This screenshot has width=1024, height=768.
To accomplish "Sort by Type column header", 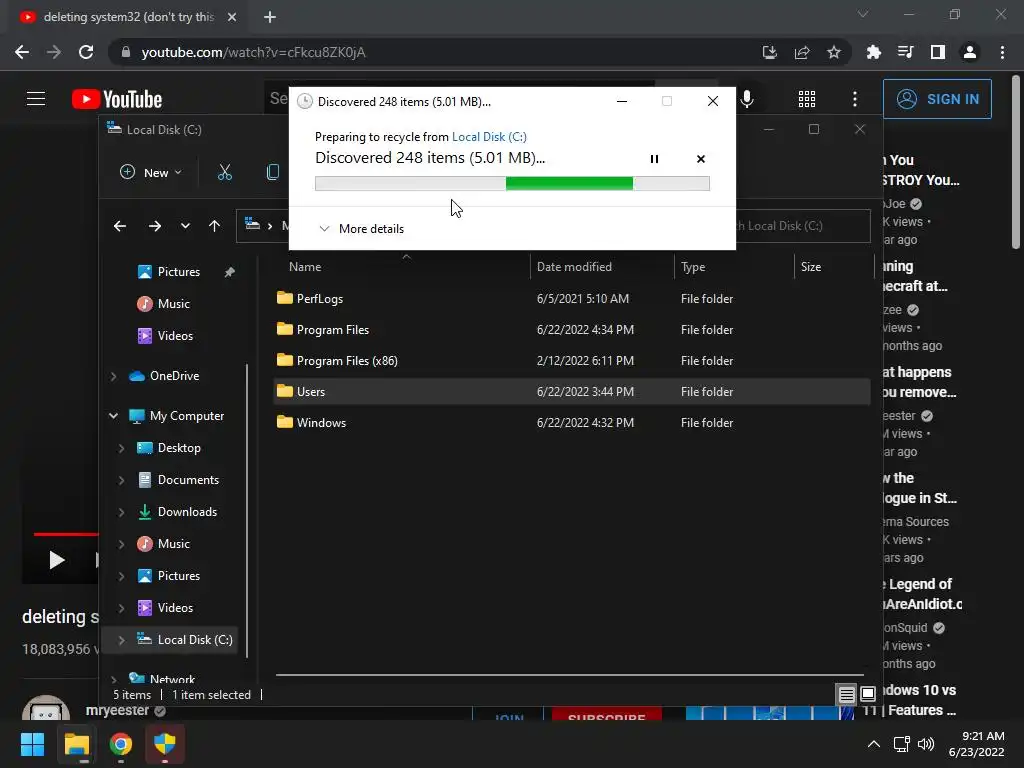I will click(x=693, y=266).
